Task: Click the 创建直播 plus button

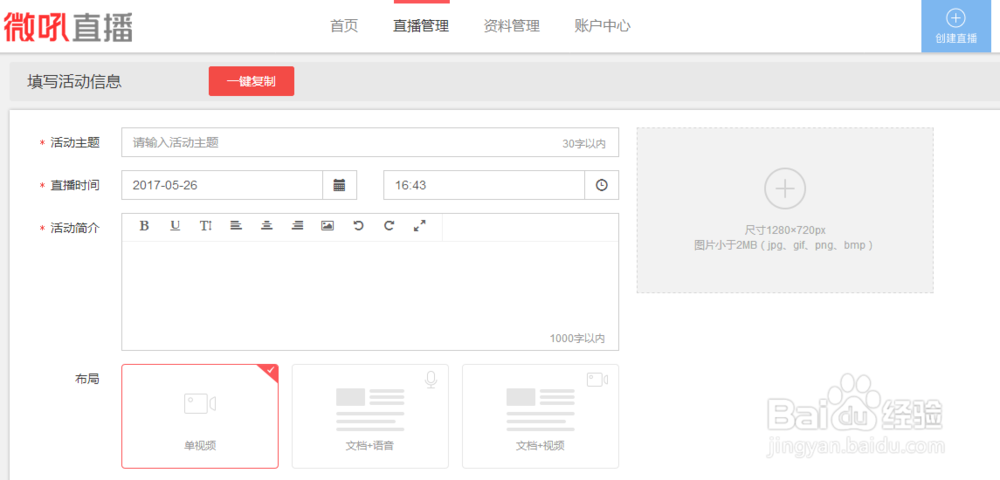Action: (x=956, y=26)
